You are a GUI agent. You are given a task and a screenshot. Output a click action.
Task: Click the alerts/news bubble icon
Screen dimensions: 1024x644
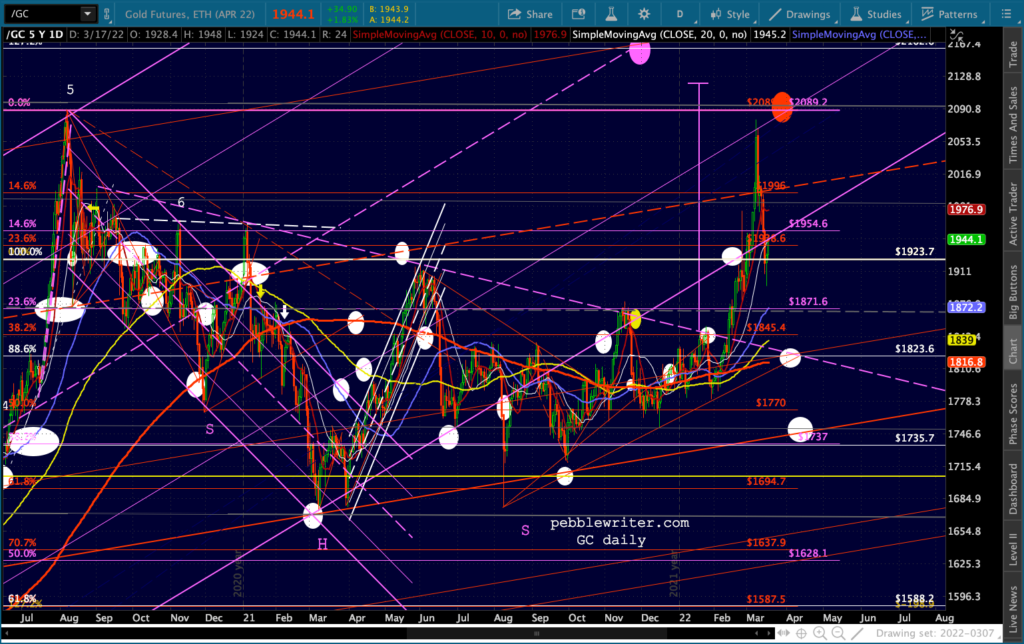click(578, 14)
